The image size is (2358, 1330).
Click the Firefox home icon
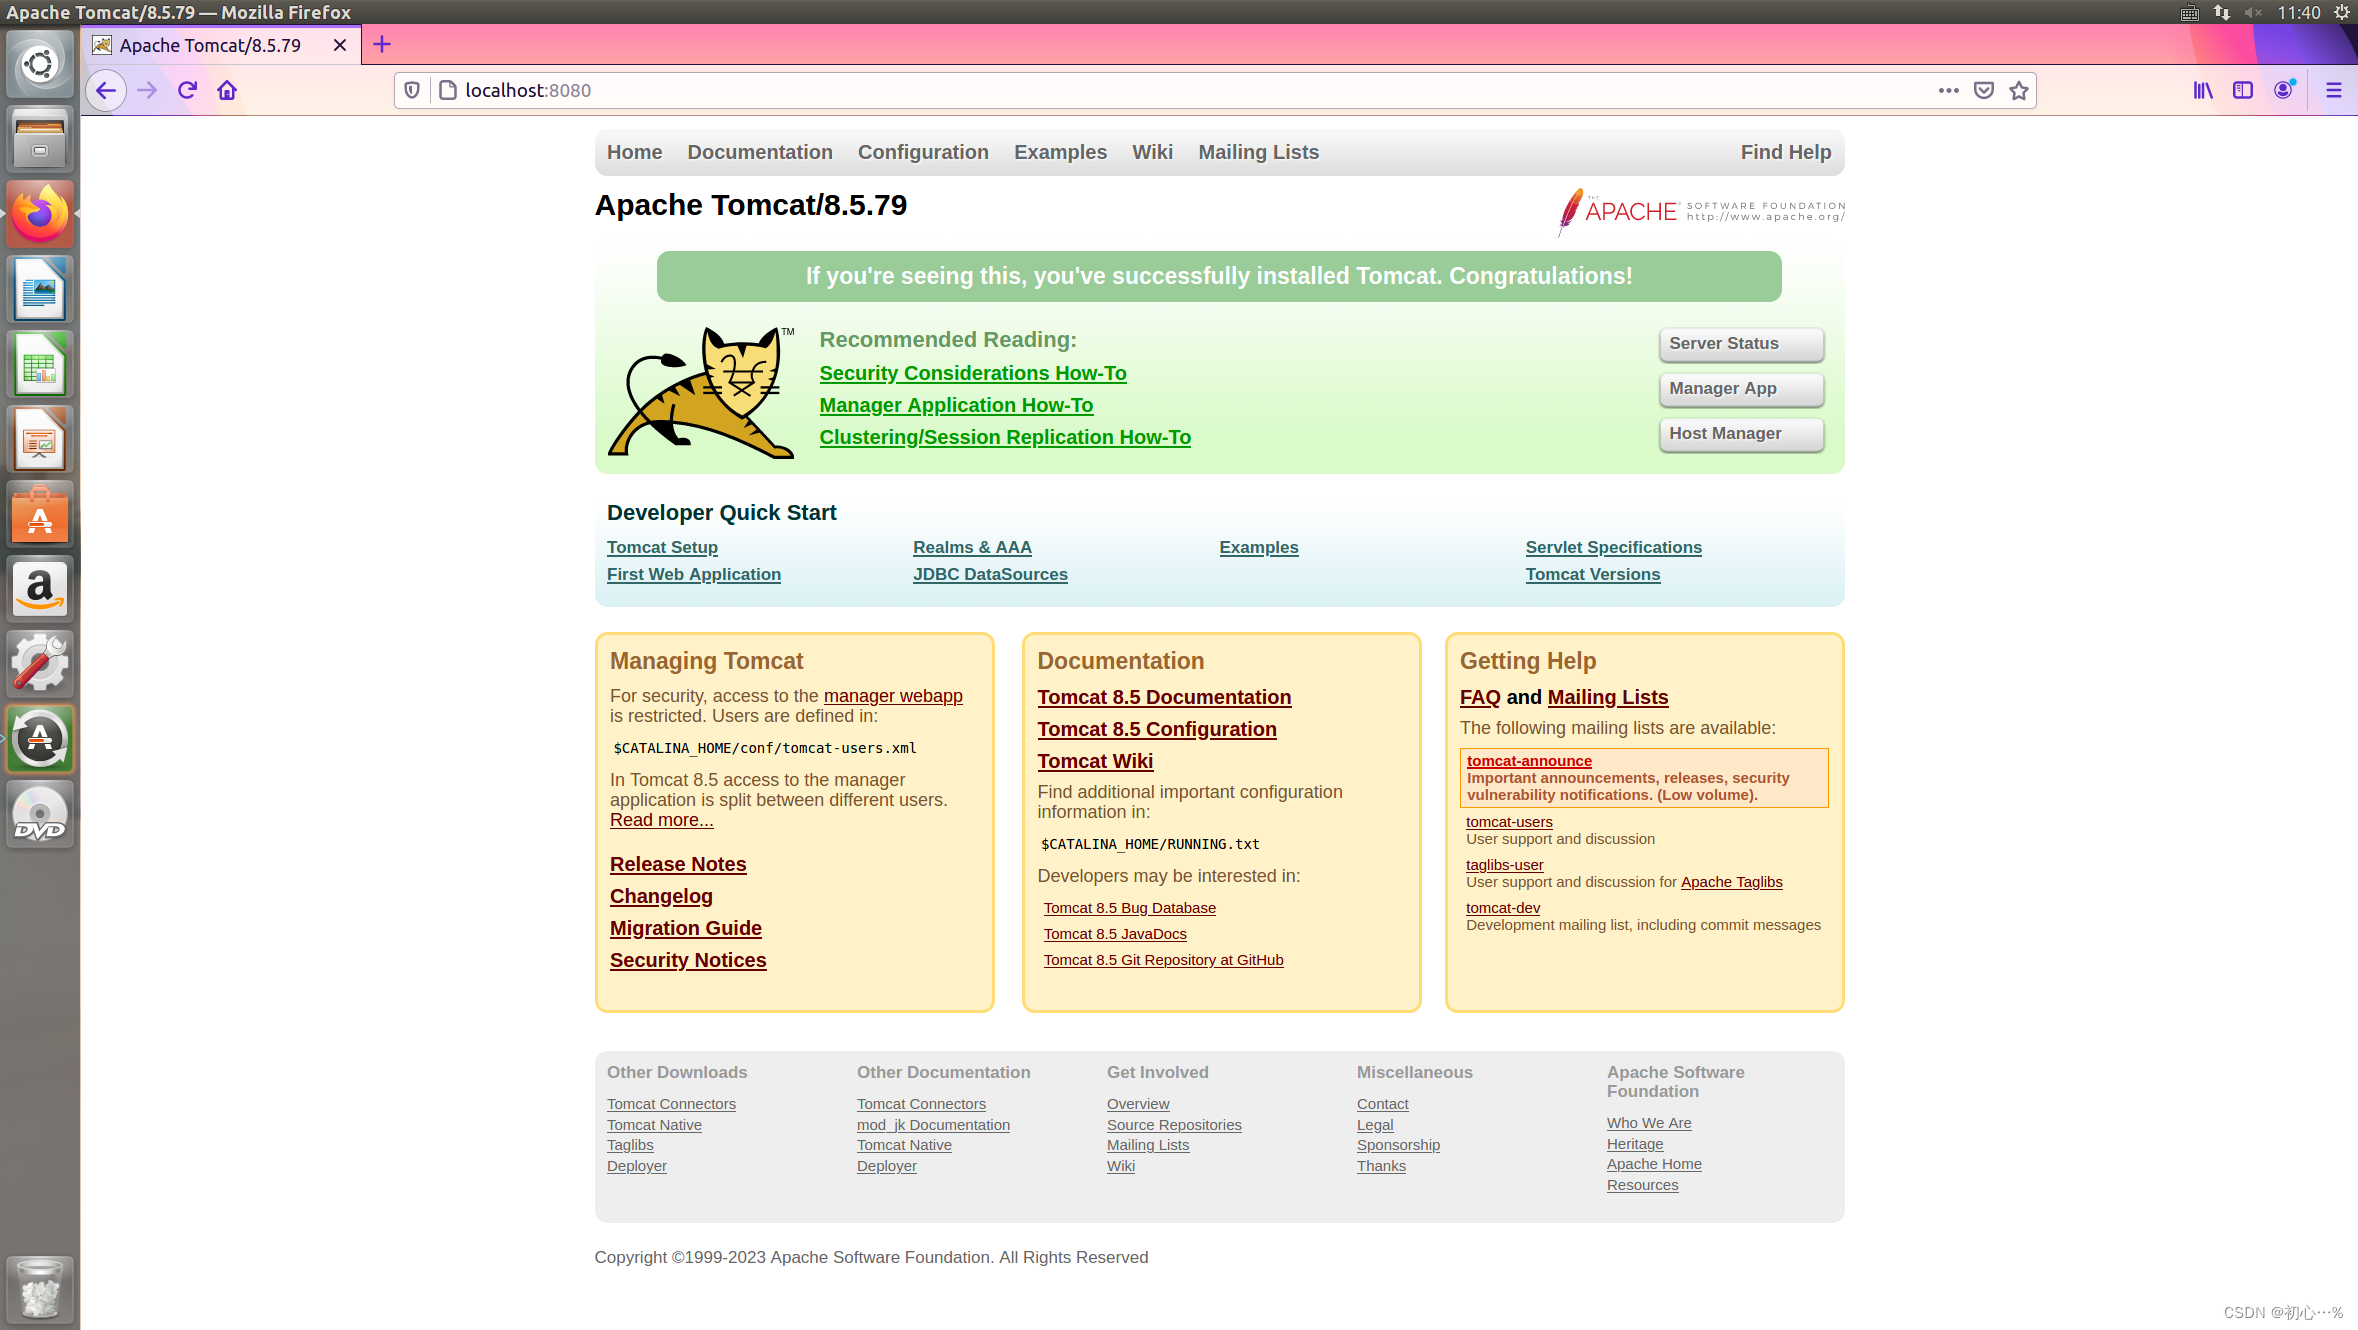[227, 90]
